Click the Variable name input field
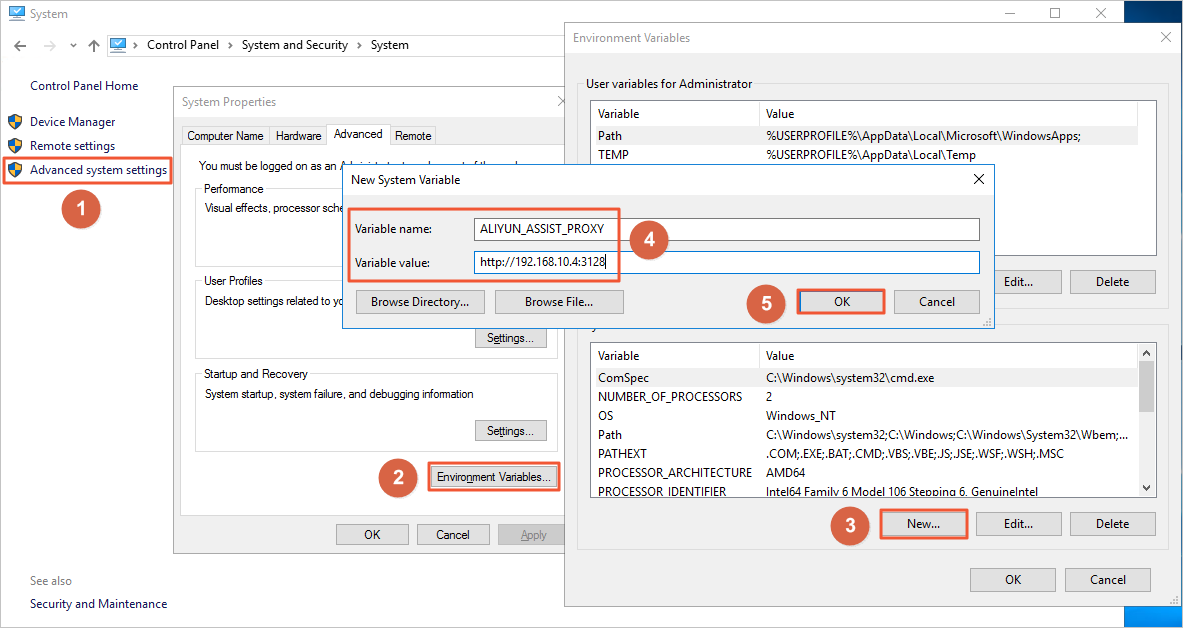This screenshot has height=628, width=1183. [x=726, y=229]
